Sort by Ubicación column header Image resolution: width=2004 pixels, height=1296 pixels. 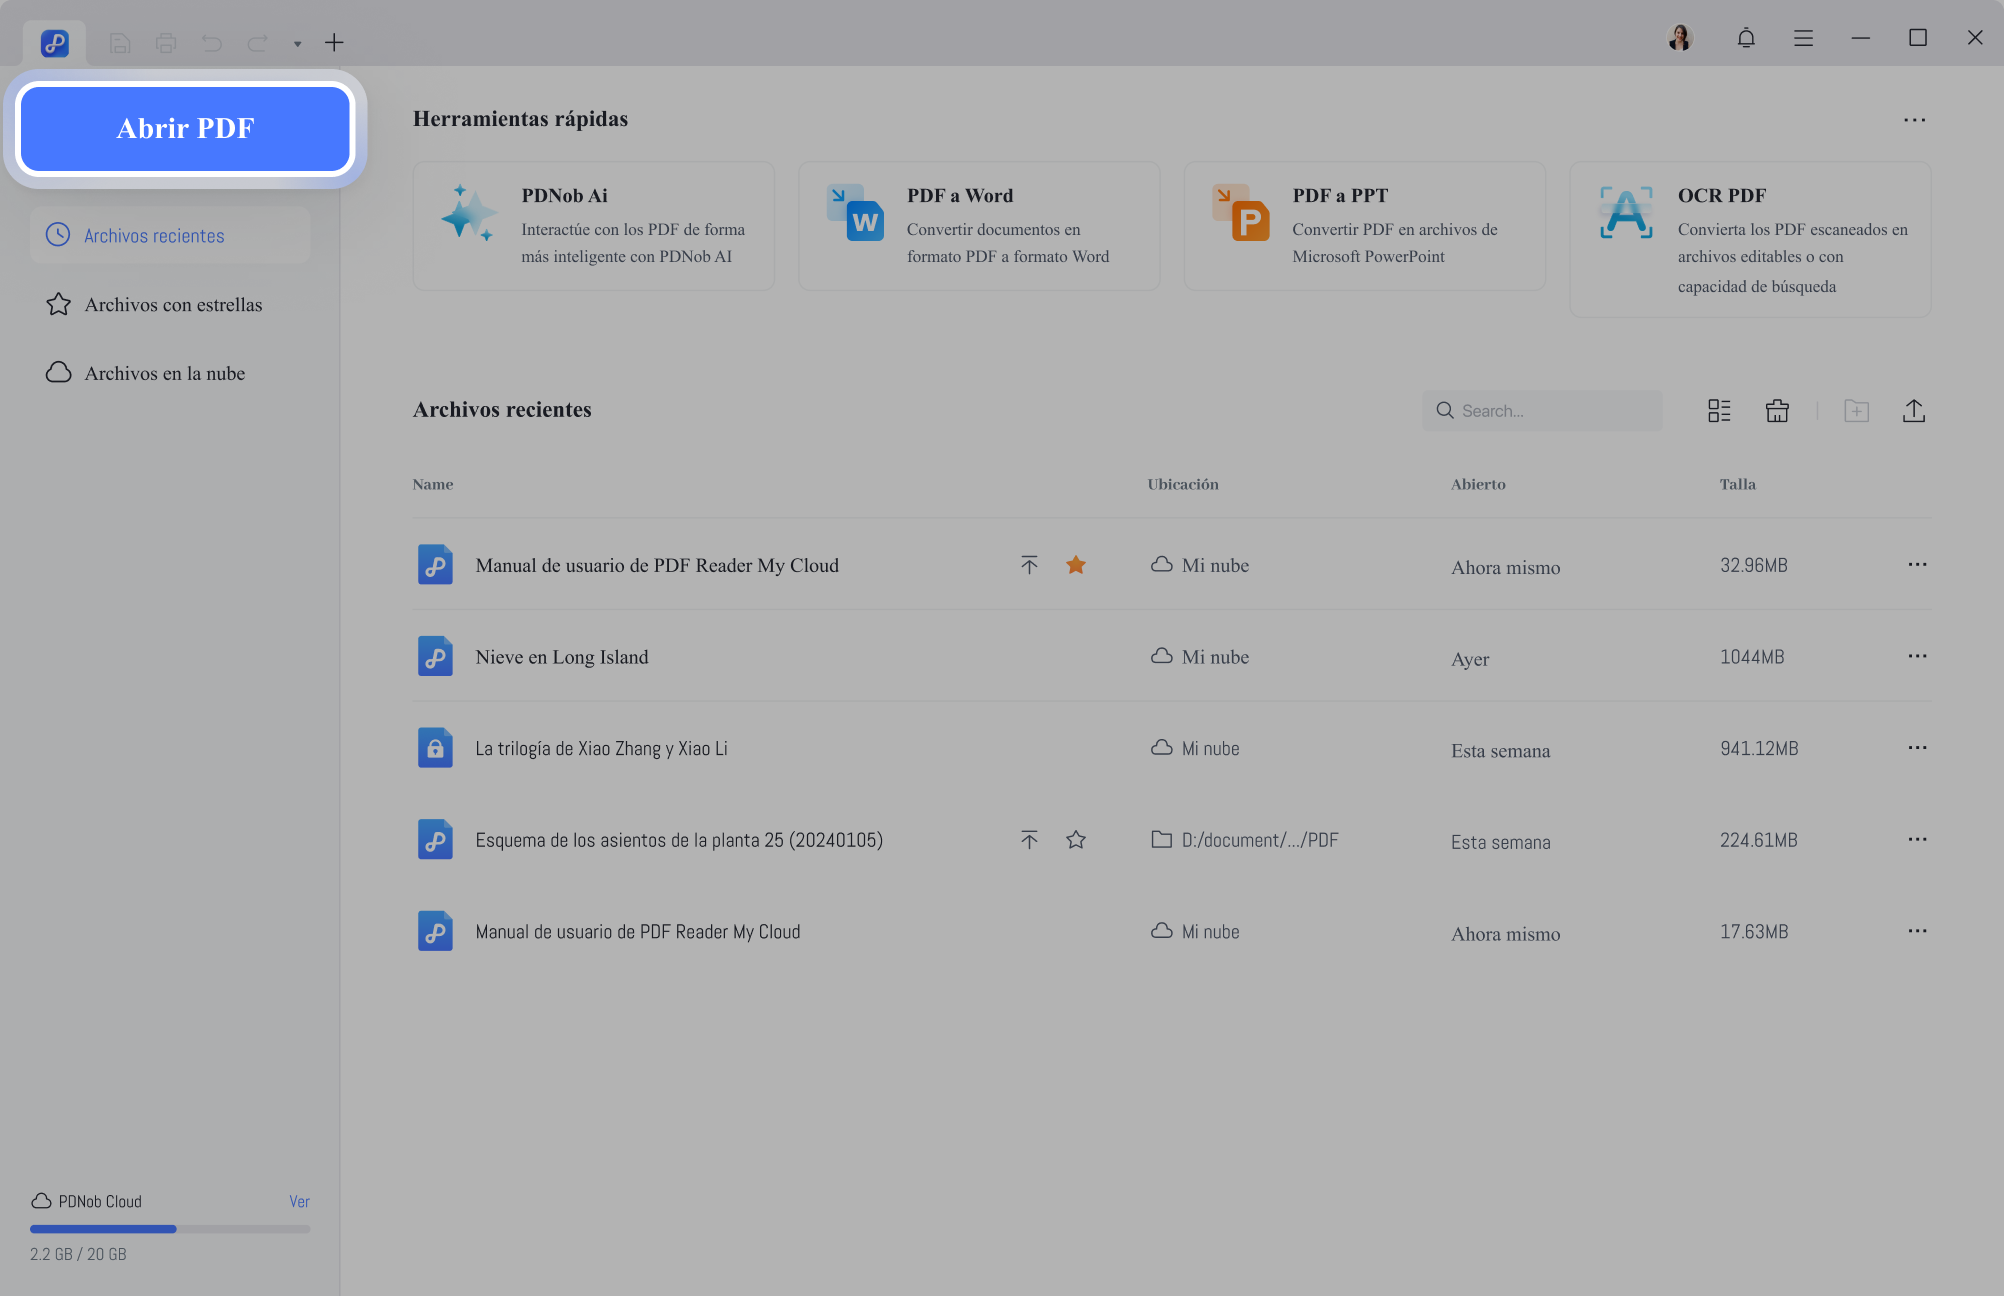point(1183,484)
